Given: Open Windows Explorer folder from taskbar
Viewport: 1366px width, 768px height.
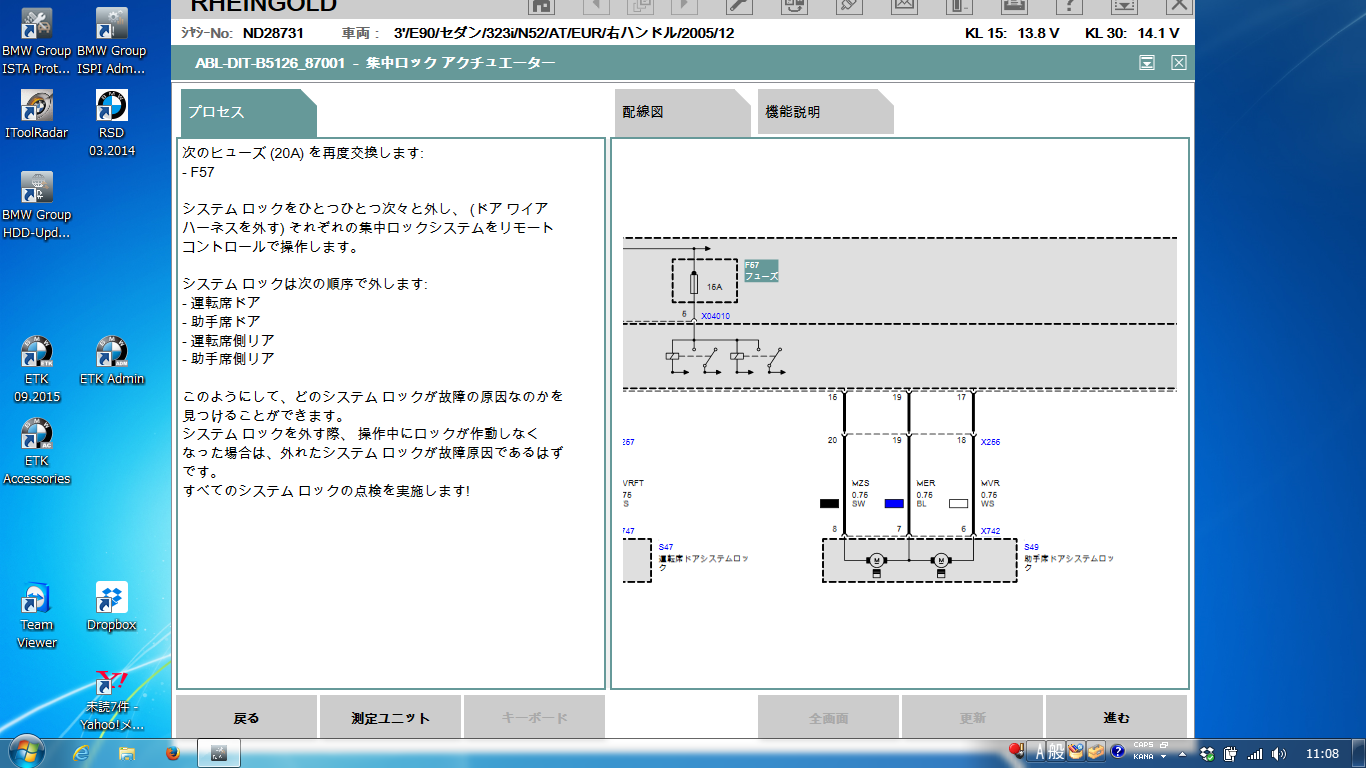Looking at the screenshot, I should (127, 752).
